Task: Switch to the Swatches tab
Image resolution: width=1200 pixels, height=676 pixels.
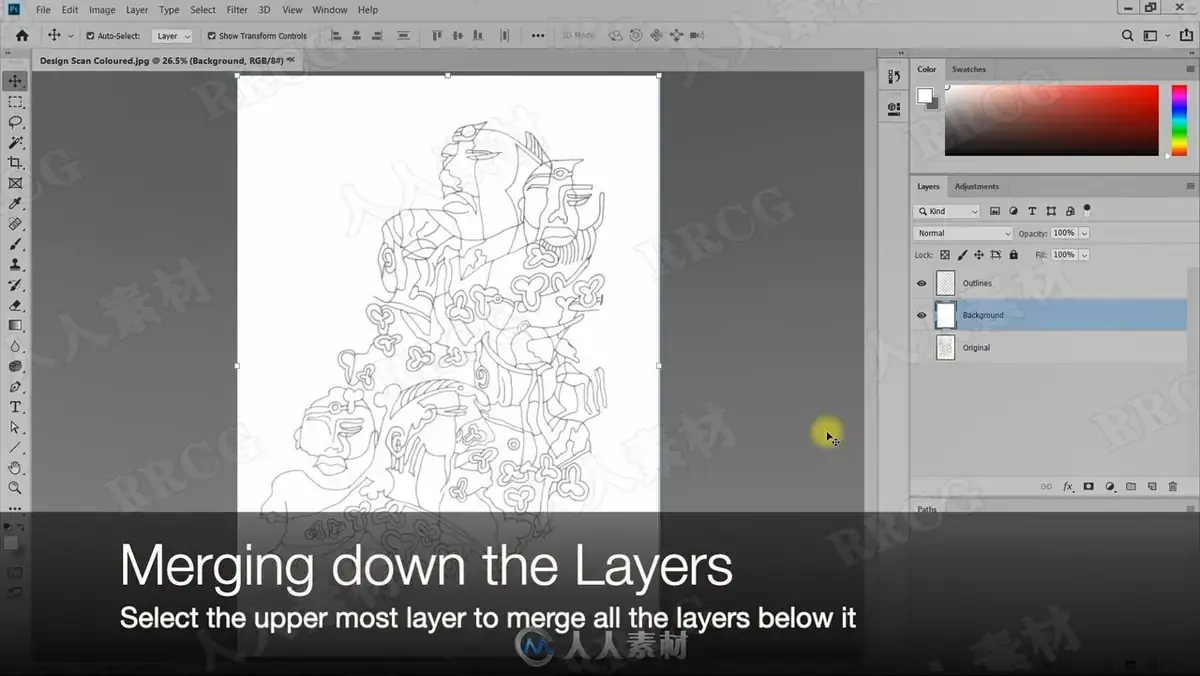Action: tap(968, 69)
